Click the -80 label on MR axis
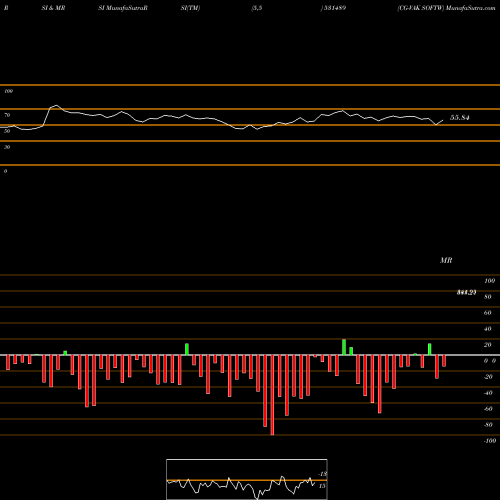 tap(488, 425)
